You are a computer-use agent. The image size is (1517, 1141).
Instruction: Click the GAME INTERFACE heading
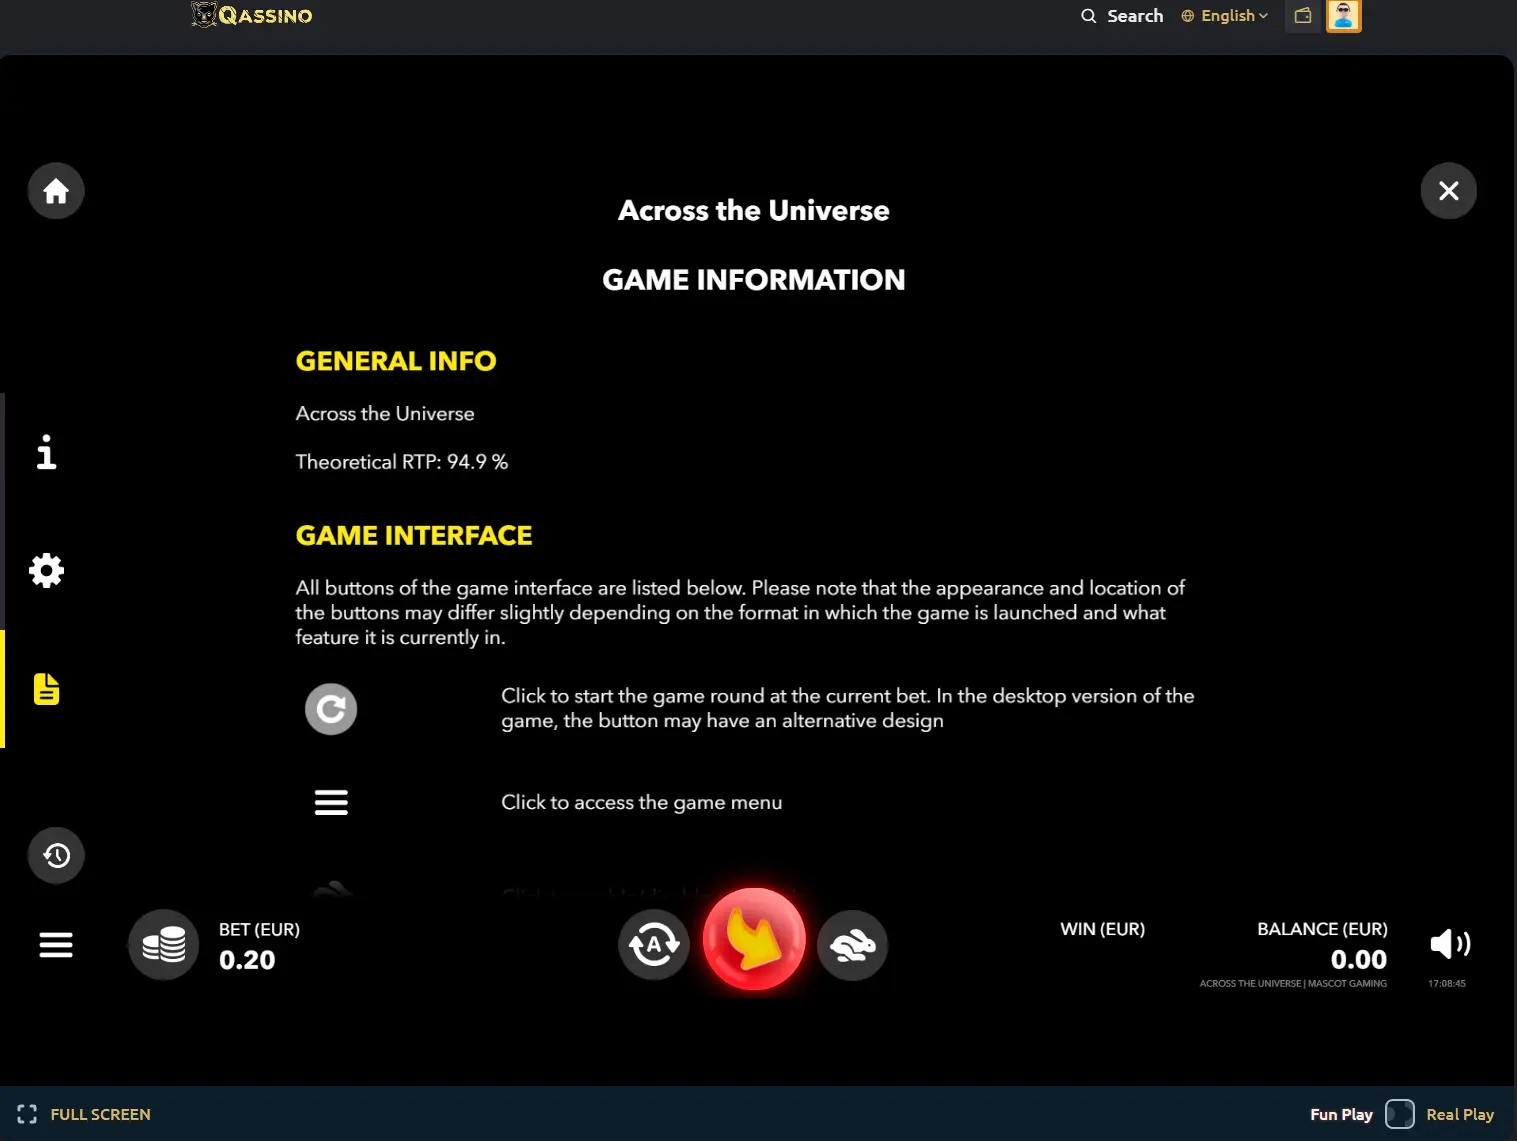click(414, 536)
